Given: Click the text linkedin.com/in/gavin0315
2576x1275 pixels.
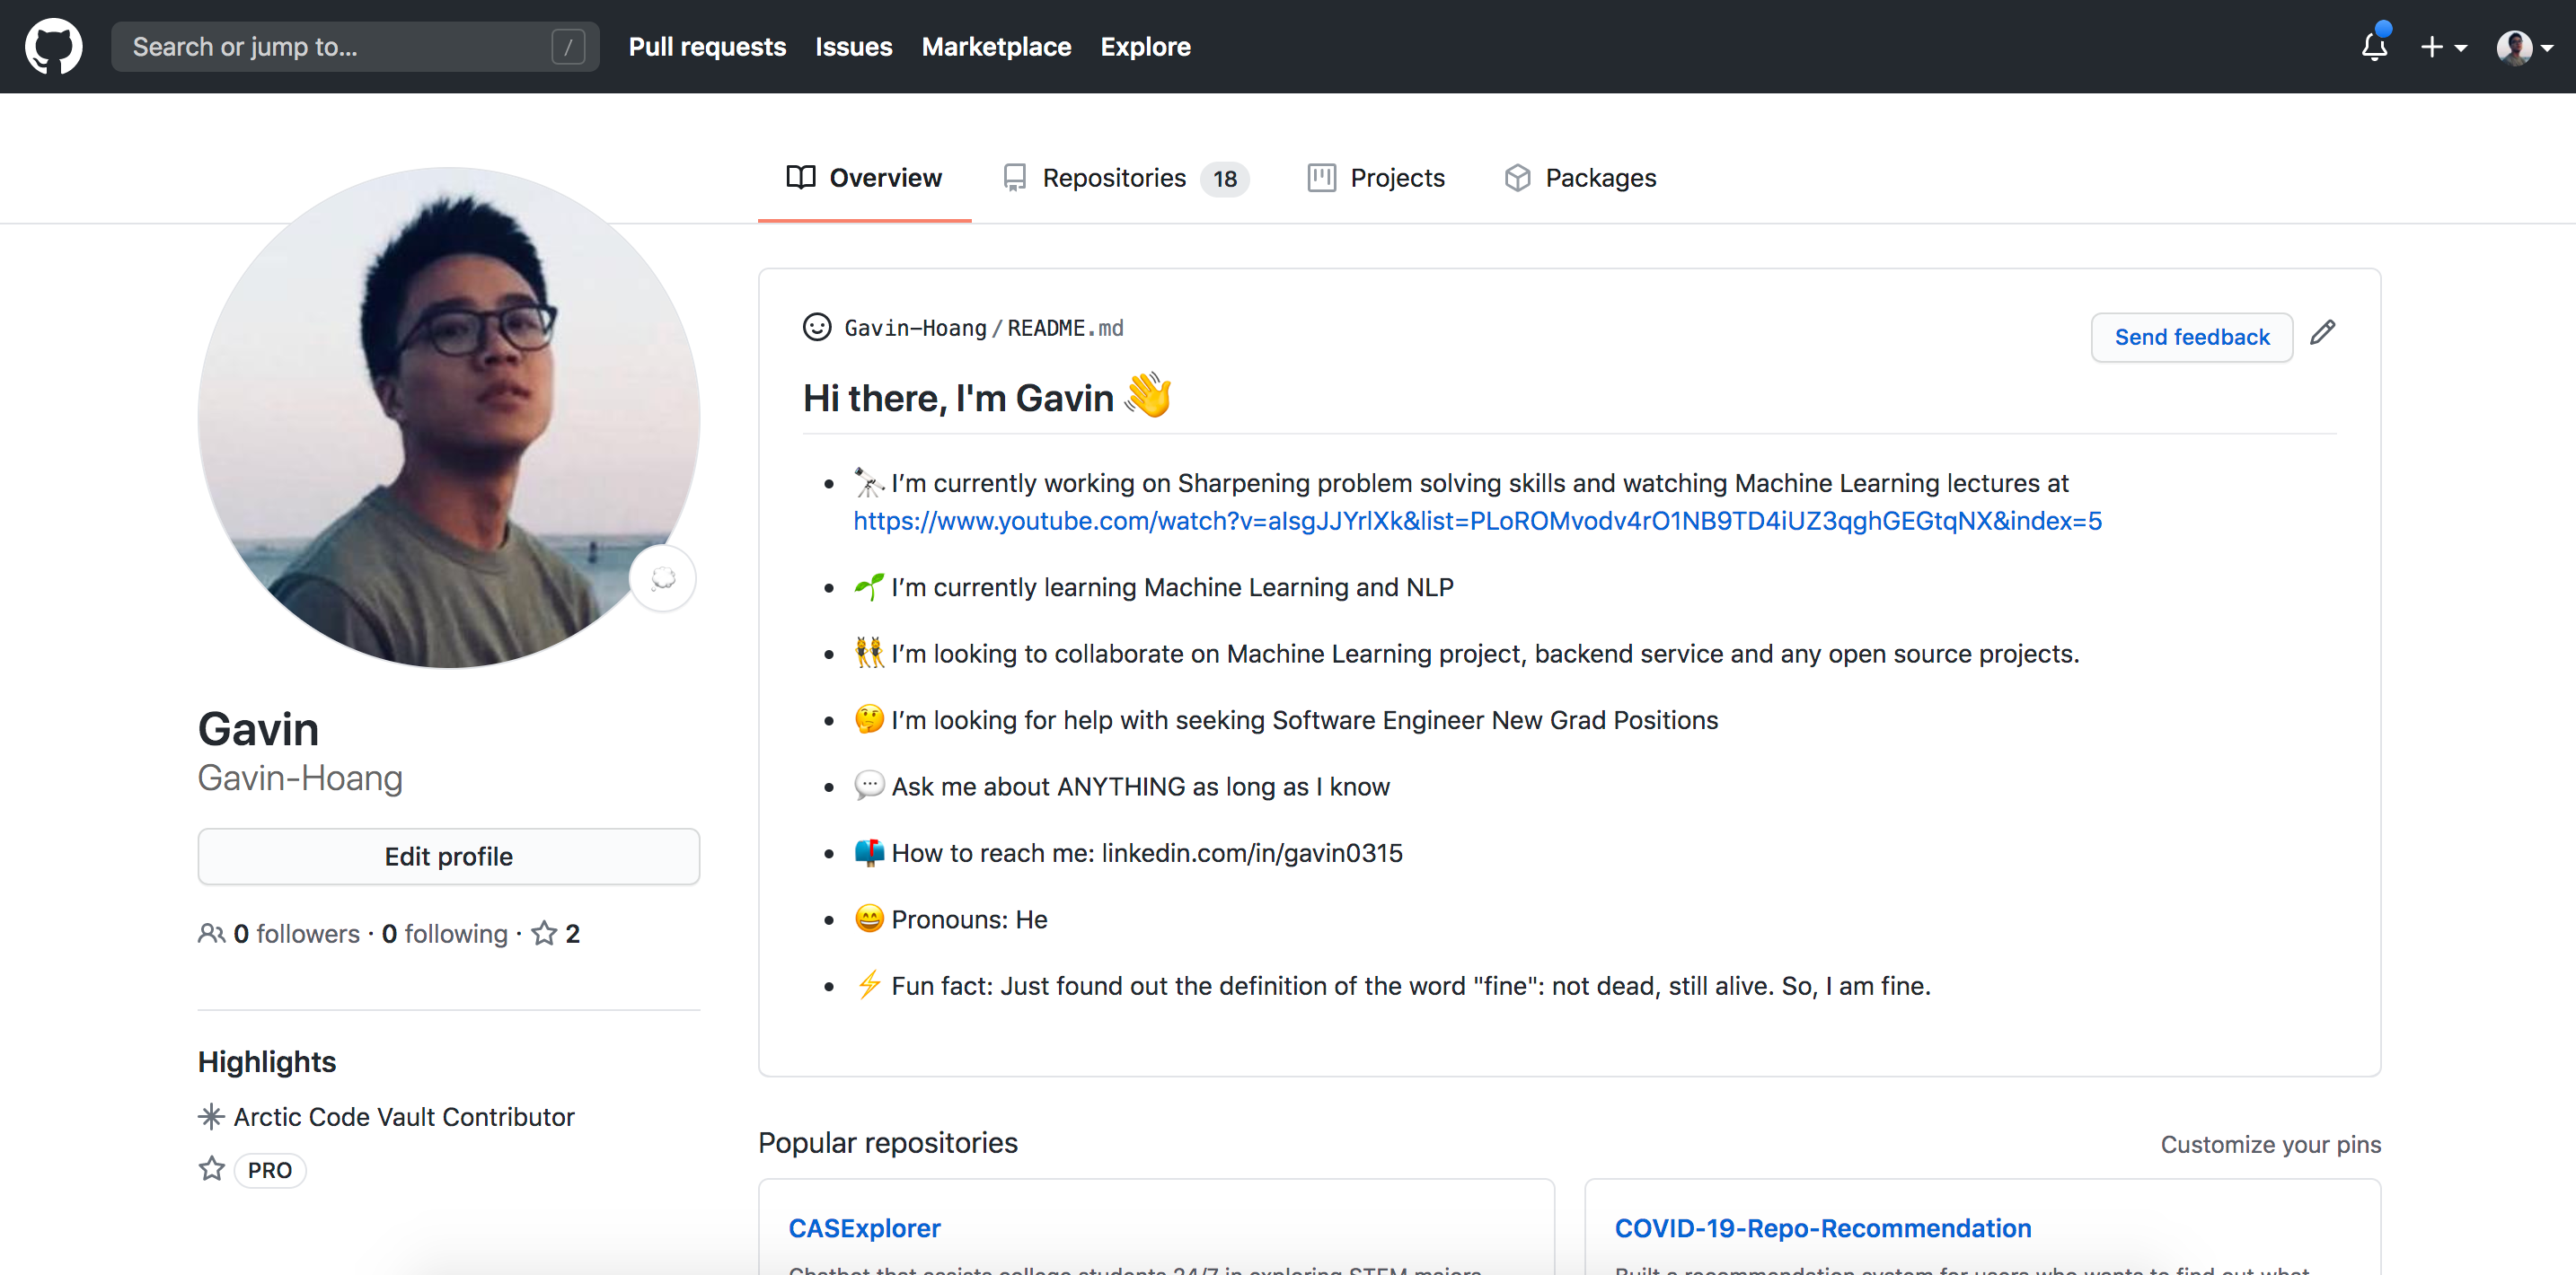Looking at the screenshot, I should tap(1252, 853).
